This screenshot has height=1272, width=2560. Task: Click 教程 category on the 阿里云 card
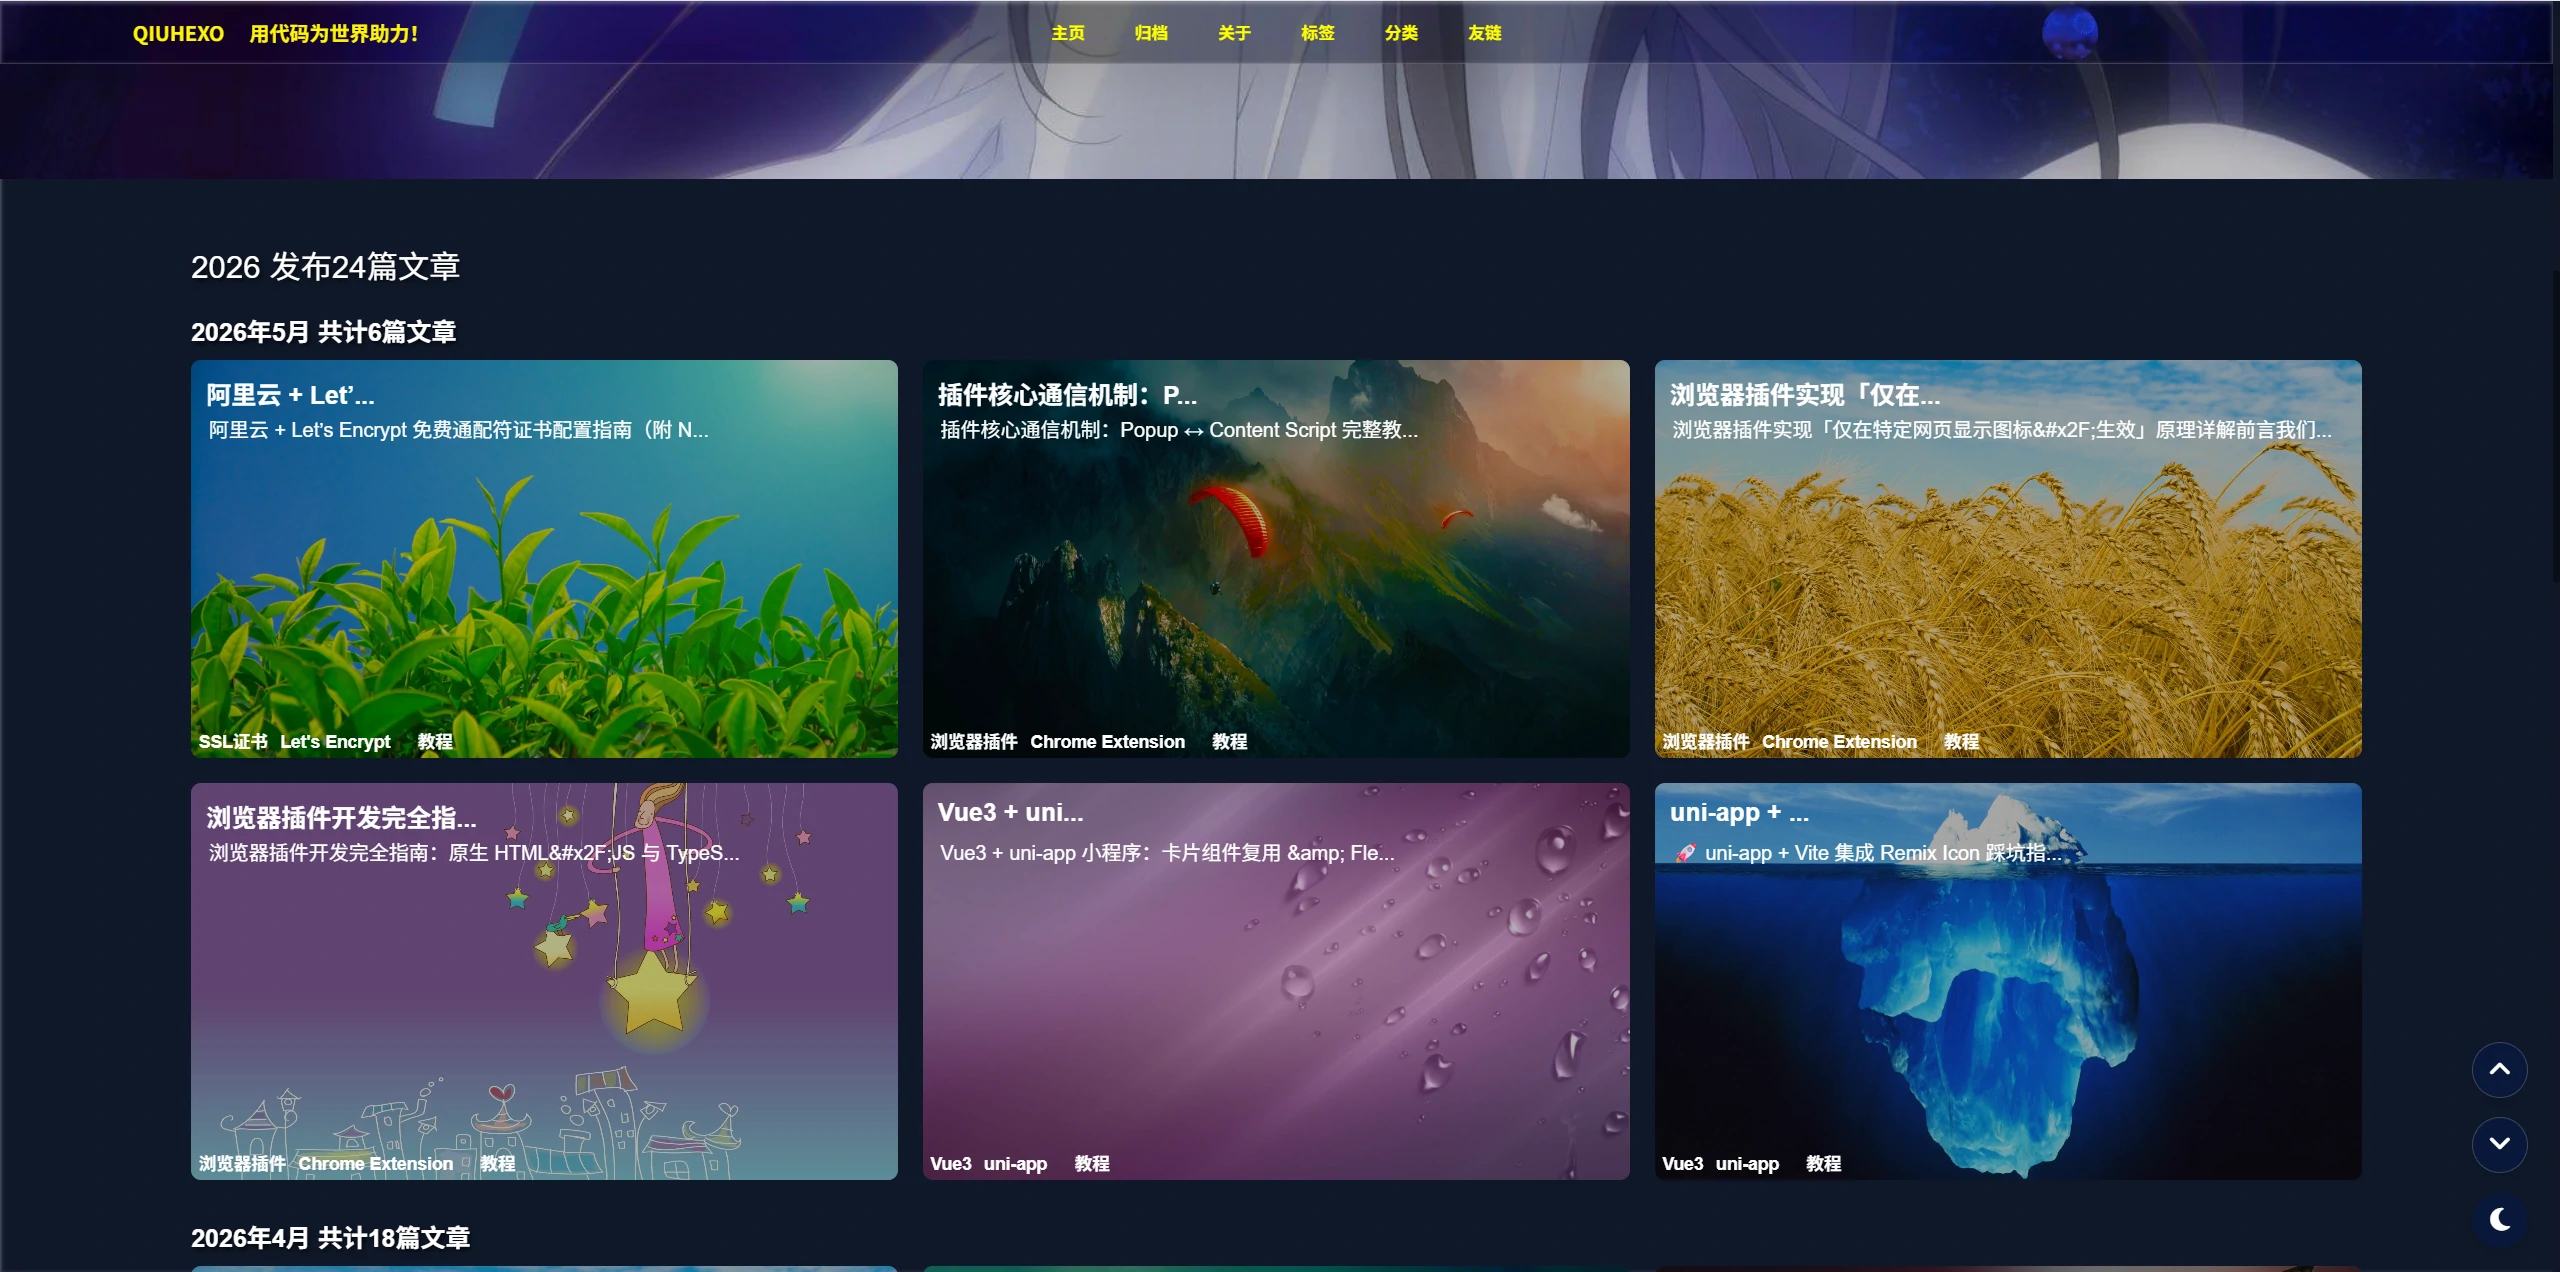435,742
